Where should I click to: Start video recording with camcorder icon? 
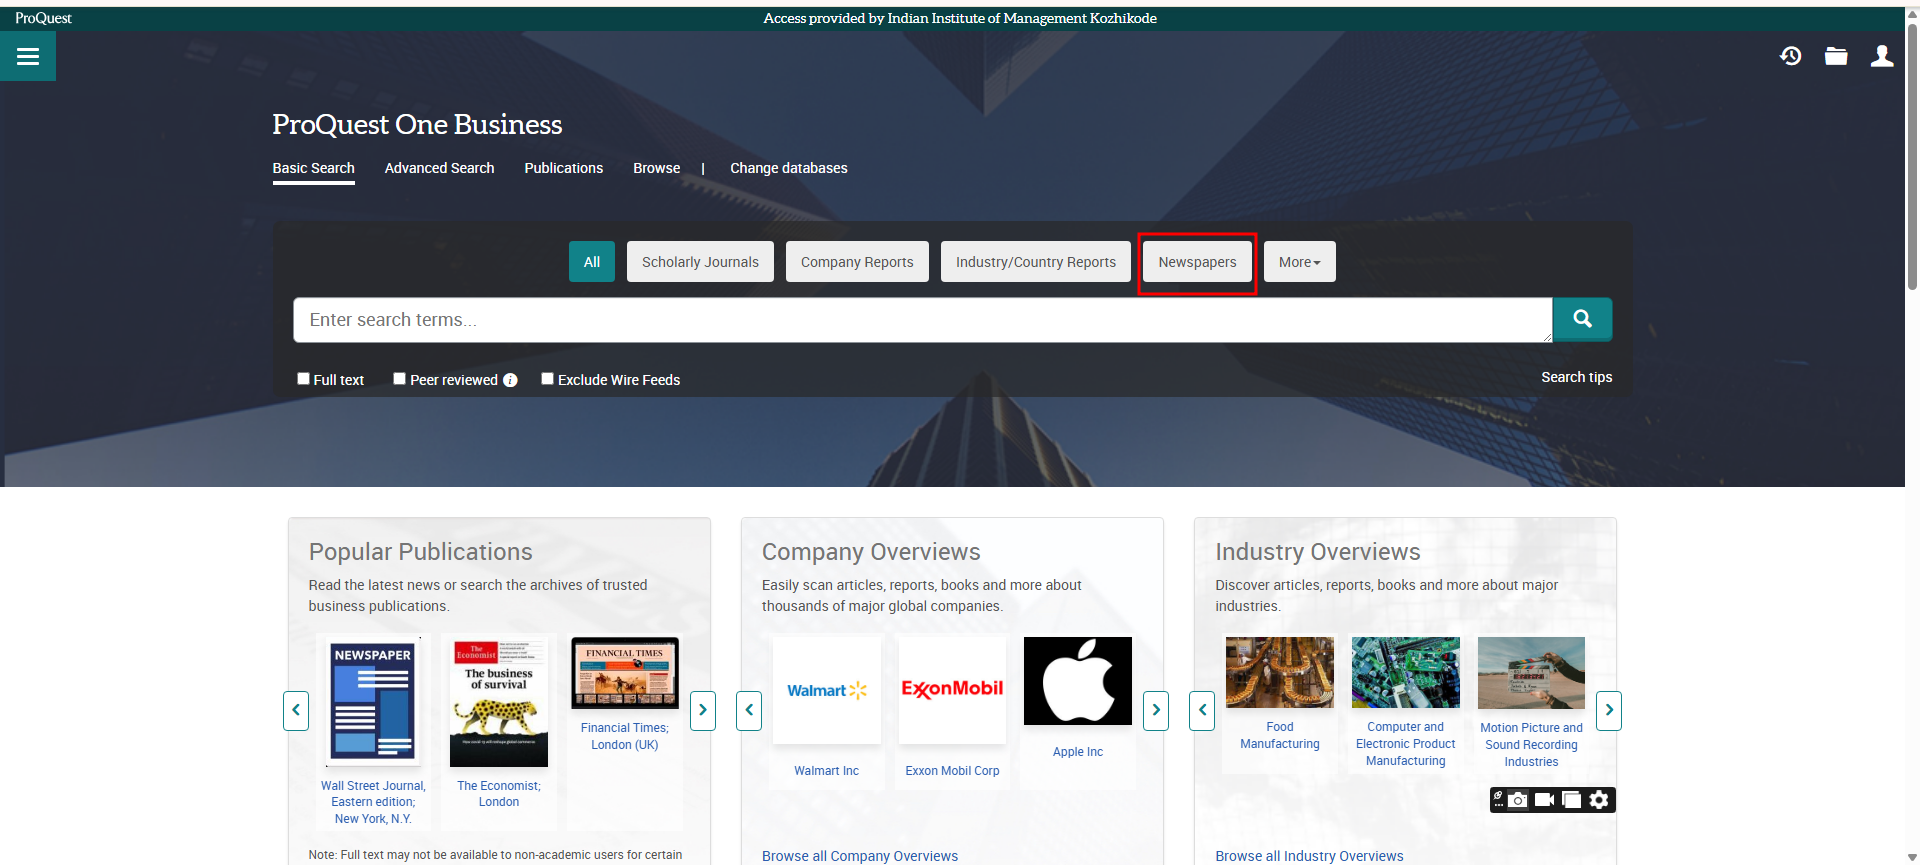point(1545,800)
